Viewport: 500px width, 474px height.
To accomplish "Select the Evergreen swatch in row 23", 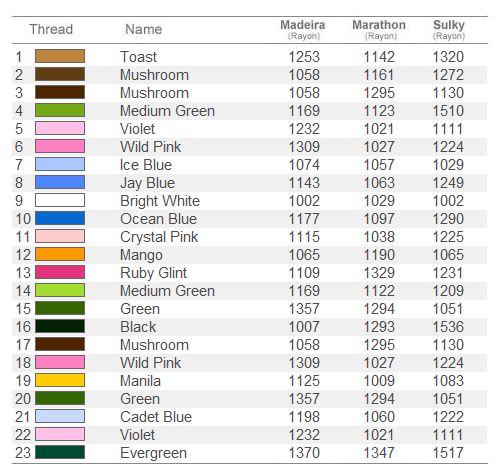I will coord(60,452).
